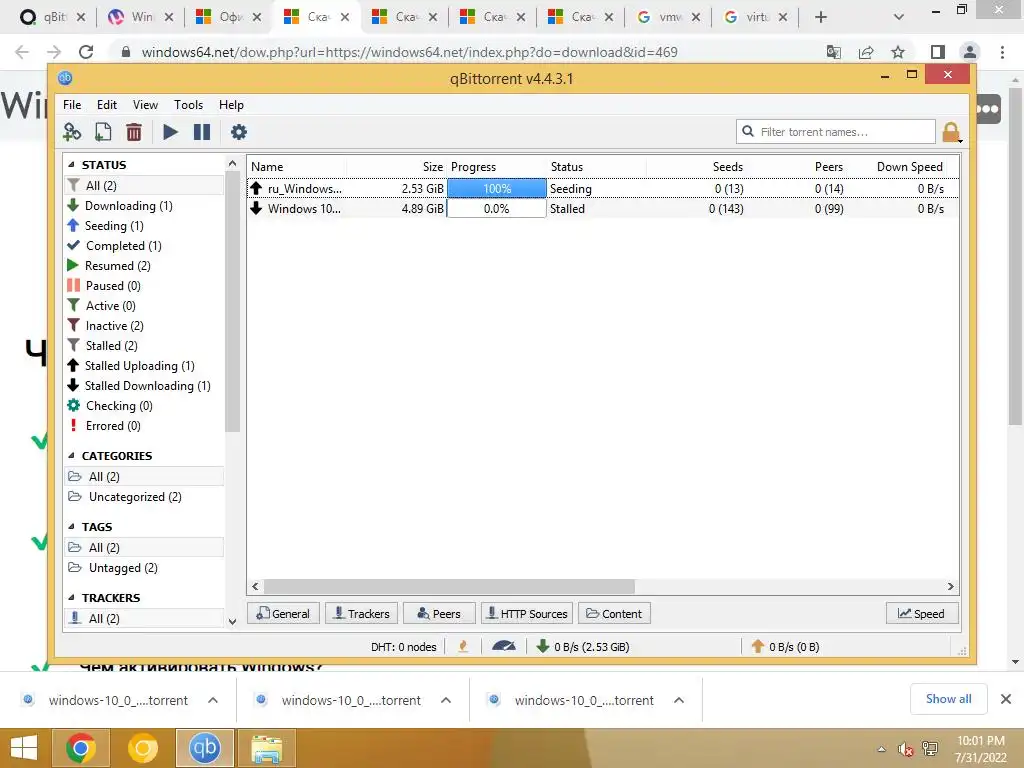Click the Add torrent link toolbar icon
This screenshot has width=1024, height=768.
(72, 132)
